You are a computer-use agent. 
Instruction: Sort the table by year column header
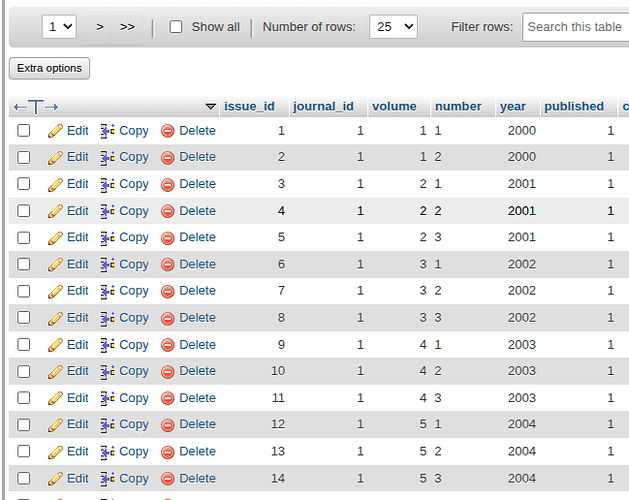tap(513, 107)
